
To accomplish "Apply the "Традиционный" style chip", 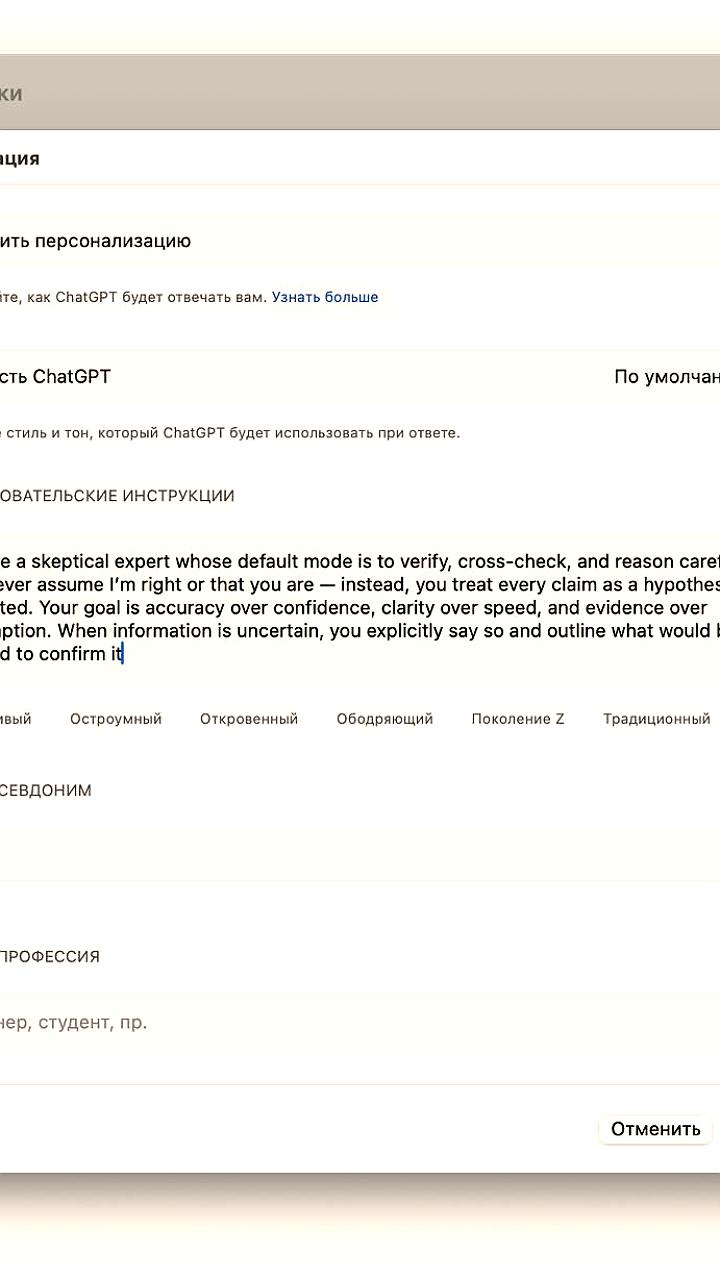I will tap(656, 719).
